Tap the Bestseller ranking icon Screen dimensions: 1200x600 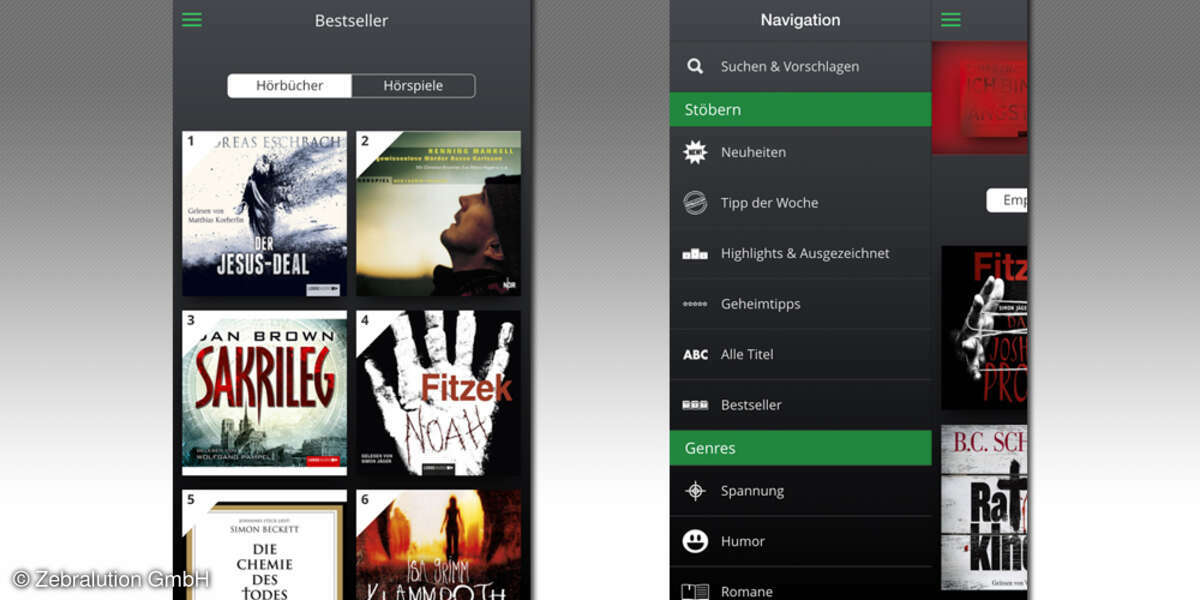pyautogui.click(x=695, y=405)
